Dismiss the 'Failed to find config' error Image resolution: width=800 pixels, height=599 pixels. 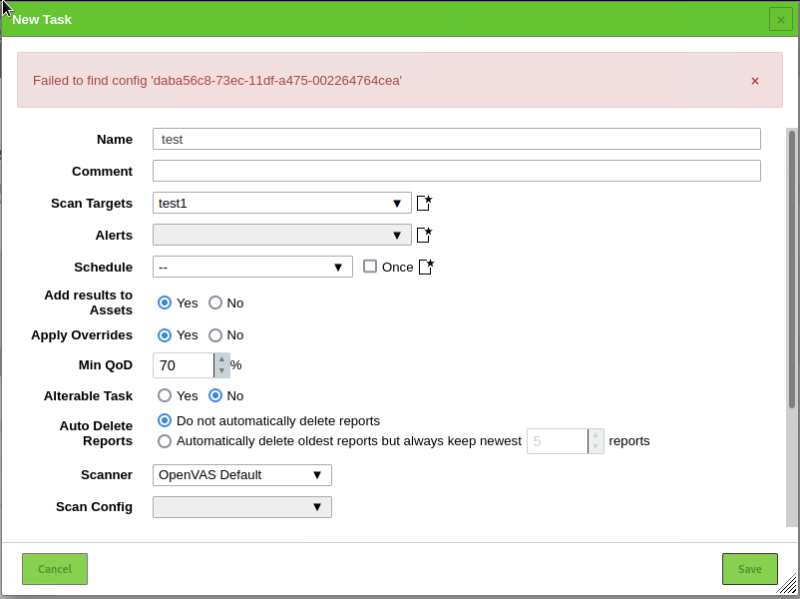pyautogui.click(x=755, y=81)
